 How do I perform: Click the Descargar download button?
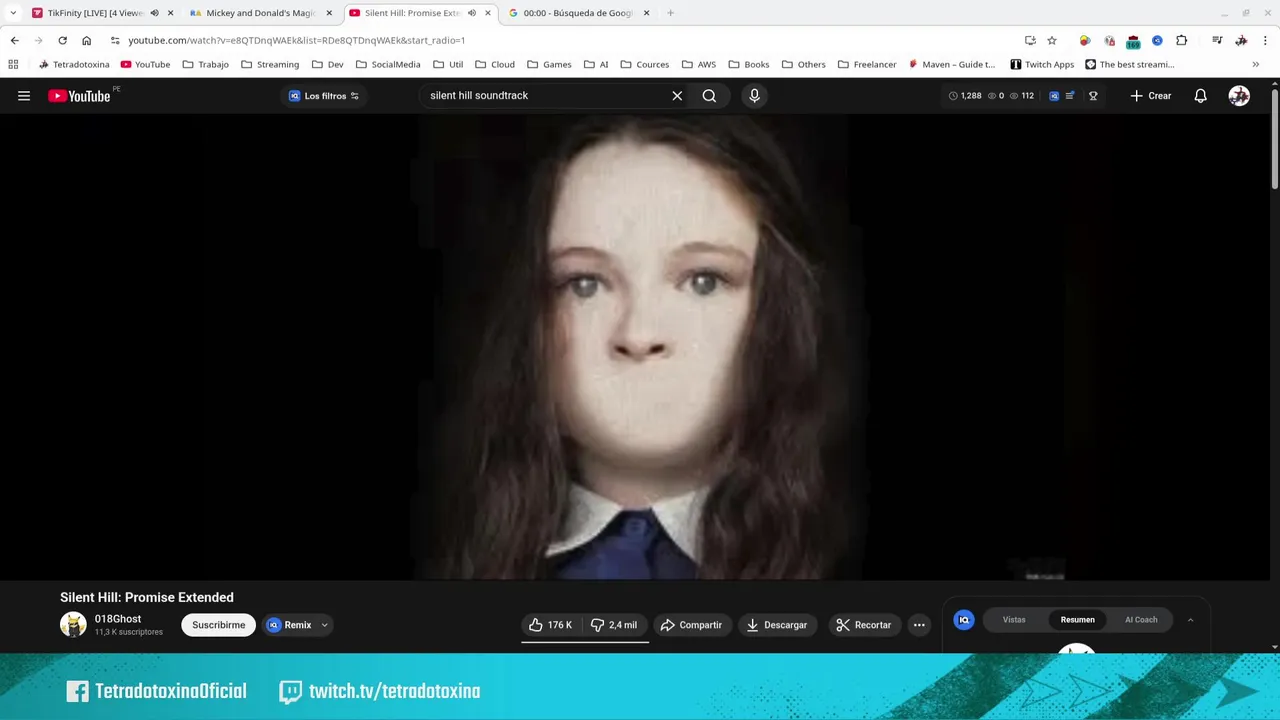click(x=777, y=625)
